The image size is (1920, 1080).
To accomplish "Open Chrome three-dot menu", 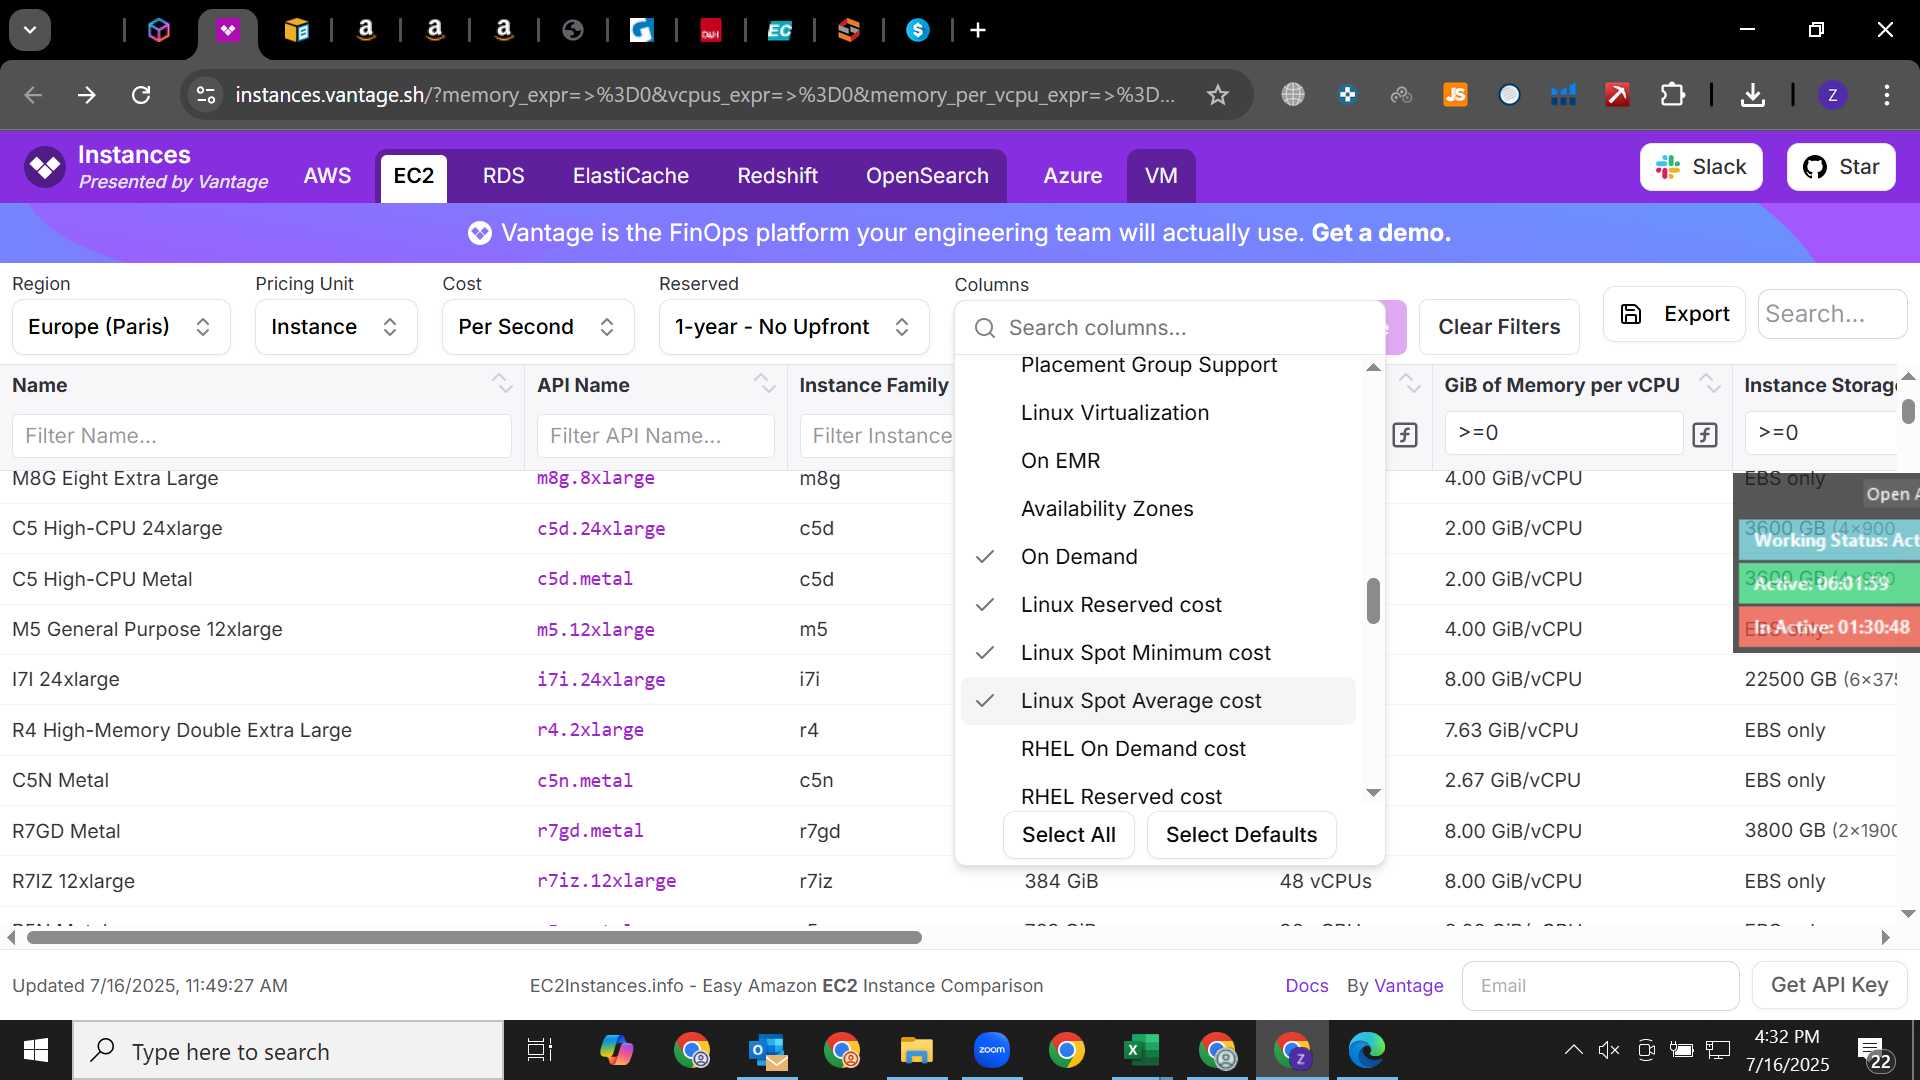I will tap(1887, 95).
